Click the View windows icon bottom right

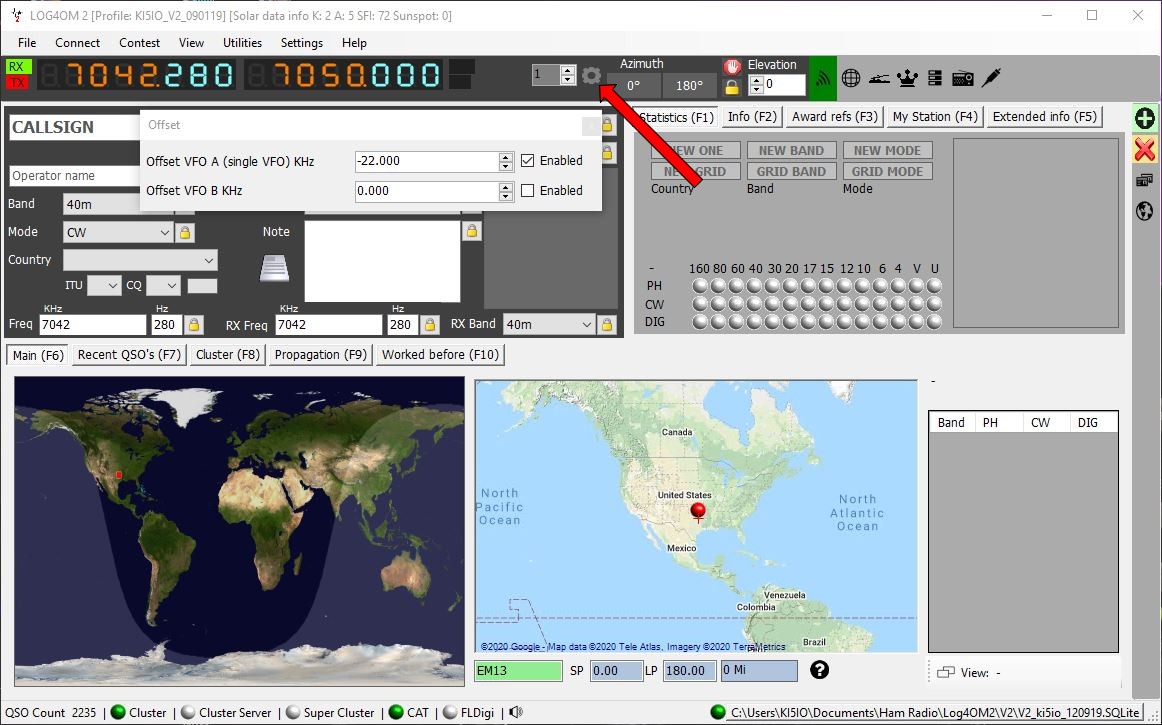(x=946, y=672)
